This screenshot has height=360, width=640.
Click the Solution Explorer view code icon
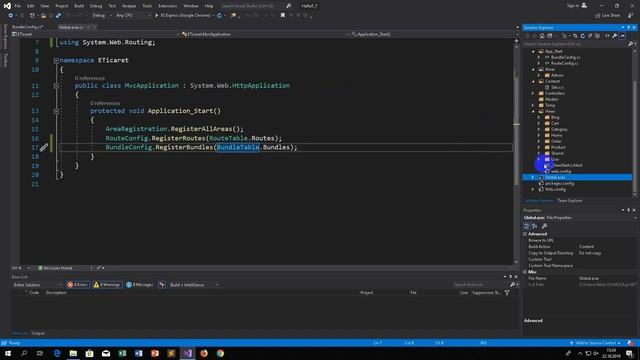click(607, 36)
